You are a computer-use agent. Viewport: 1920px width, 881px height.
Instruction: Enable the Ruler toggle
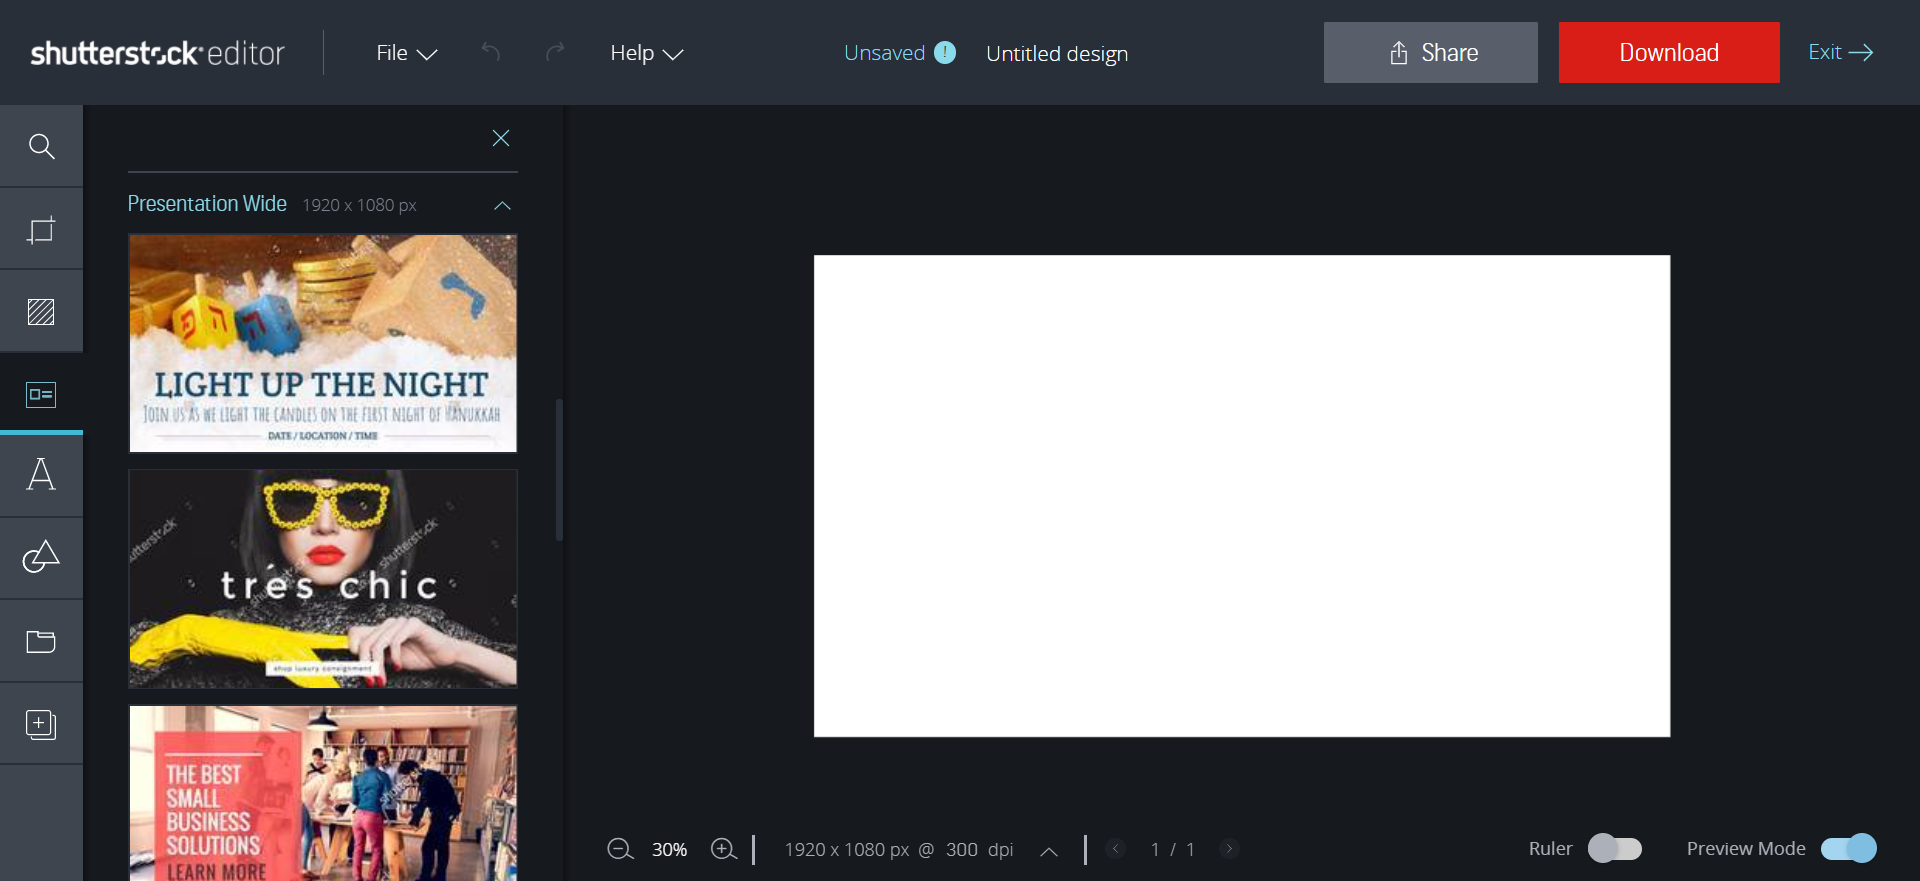pyautogui.click(x=1614, y=848)
